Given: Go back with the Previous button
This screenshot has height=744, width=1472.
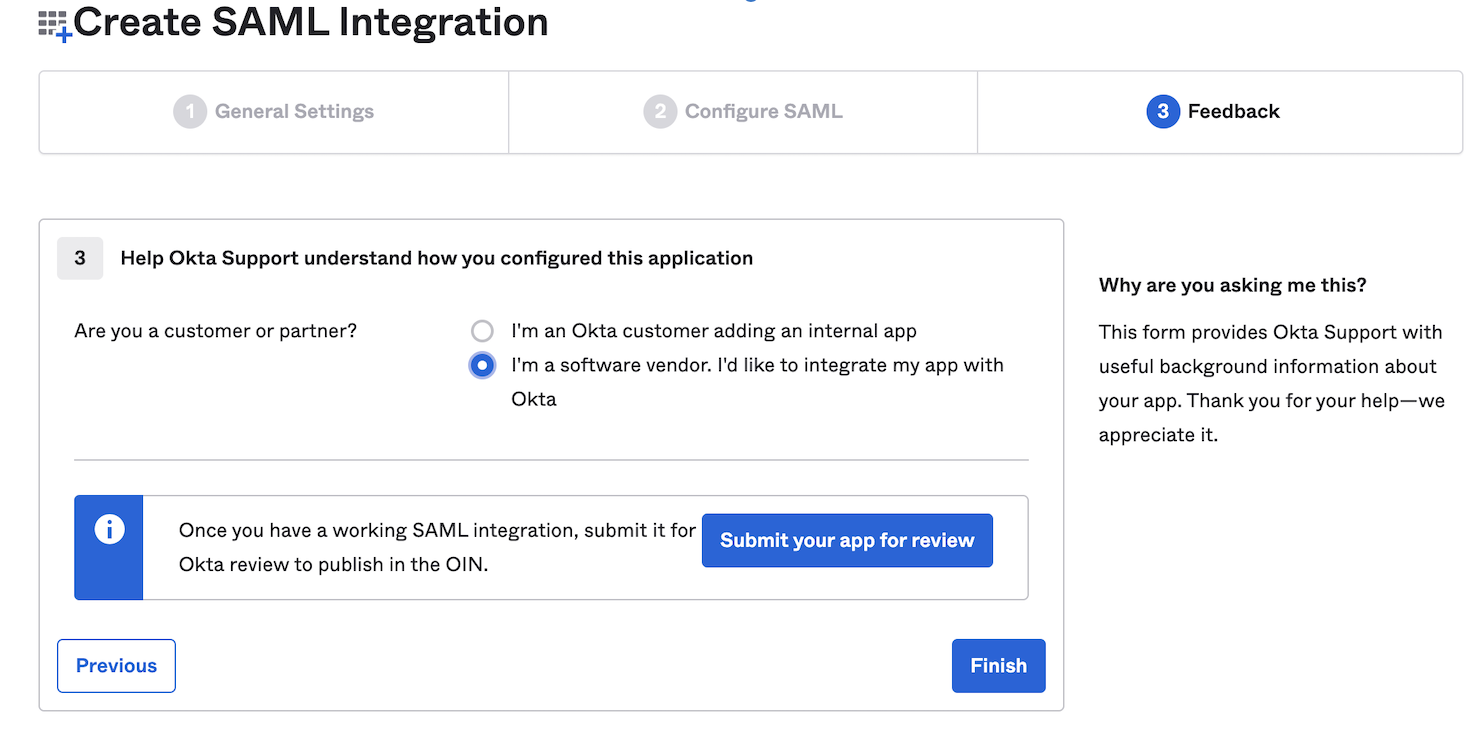Looking at the screenshot, I should (116, 666).
